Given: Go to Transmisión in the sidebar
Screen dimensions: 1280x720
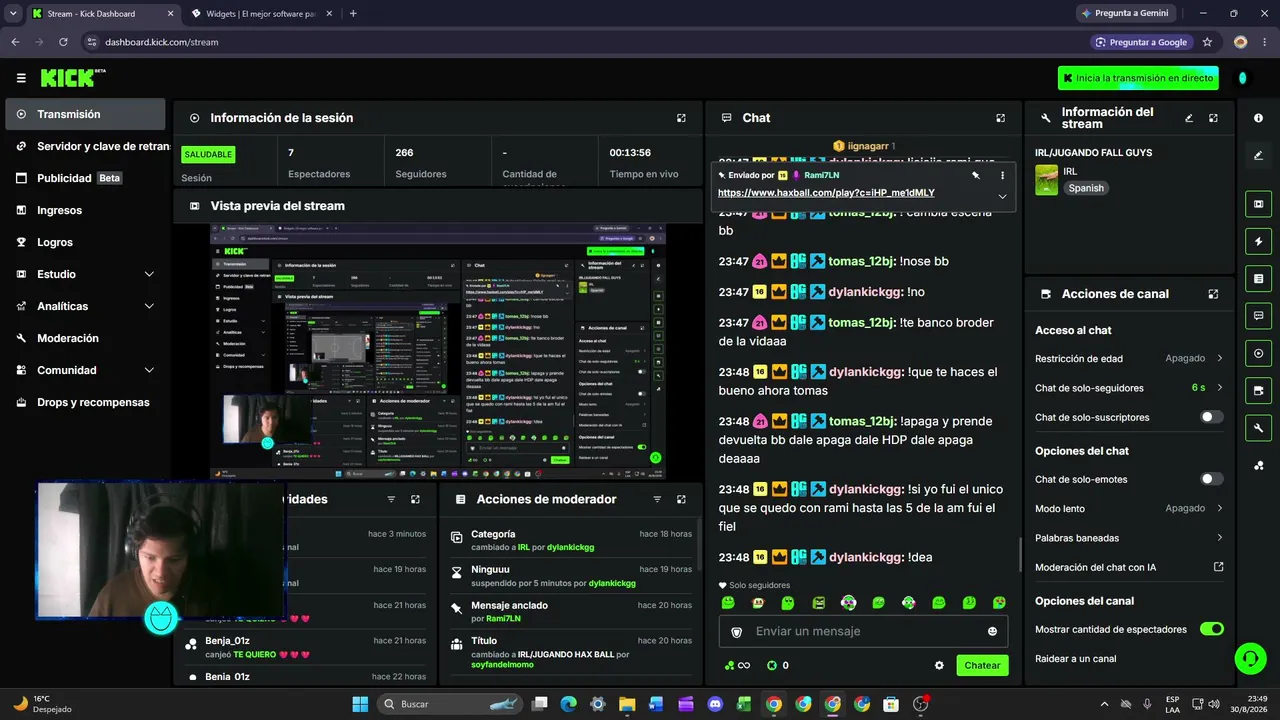Looking at the screenshot, I should pos(85,114).
